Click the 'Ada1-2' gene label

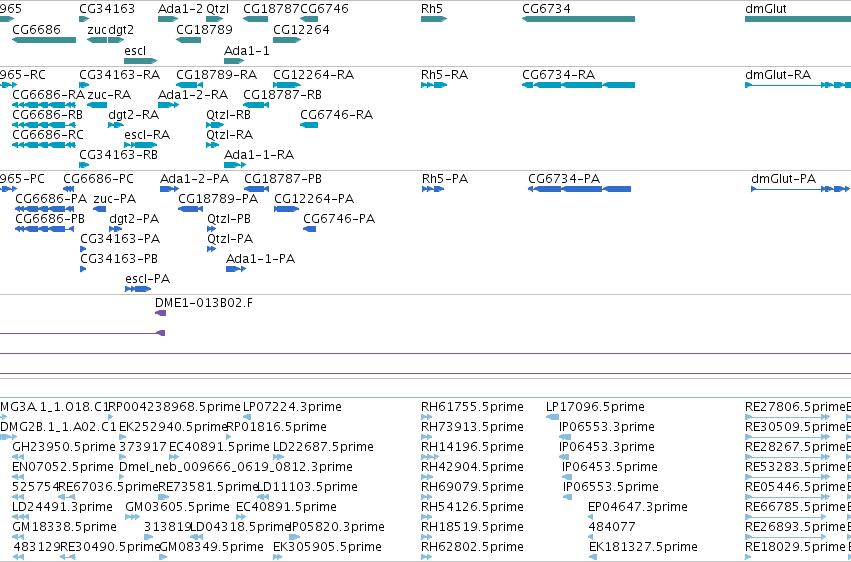click(180, 9)
